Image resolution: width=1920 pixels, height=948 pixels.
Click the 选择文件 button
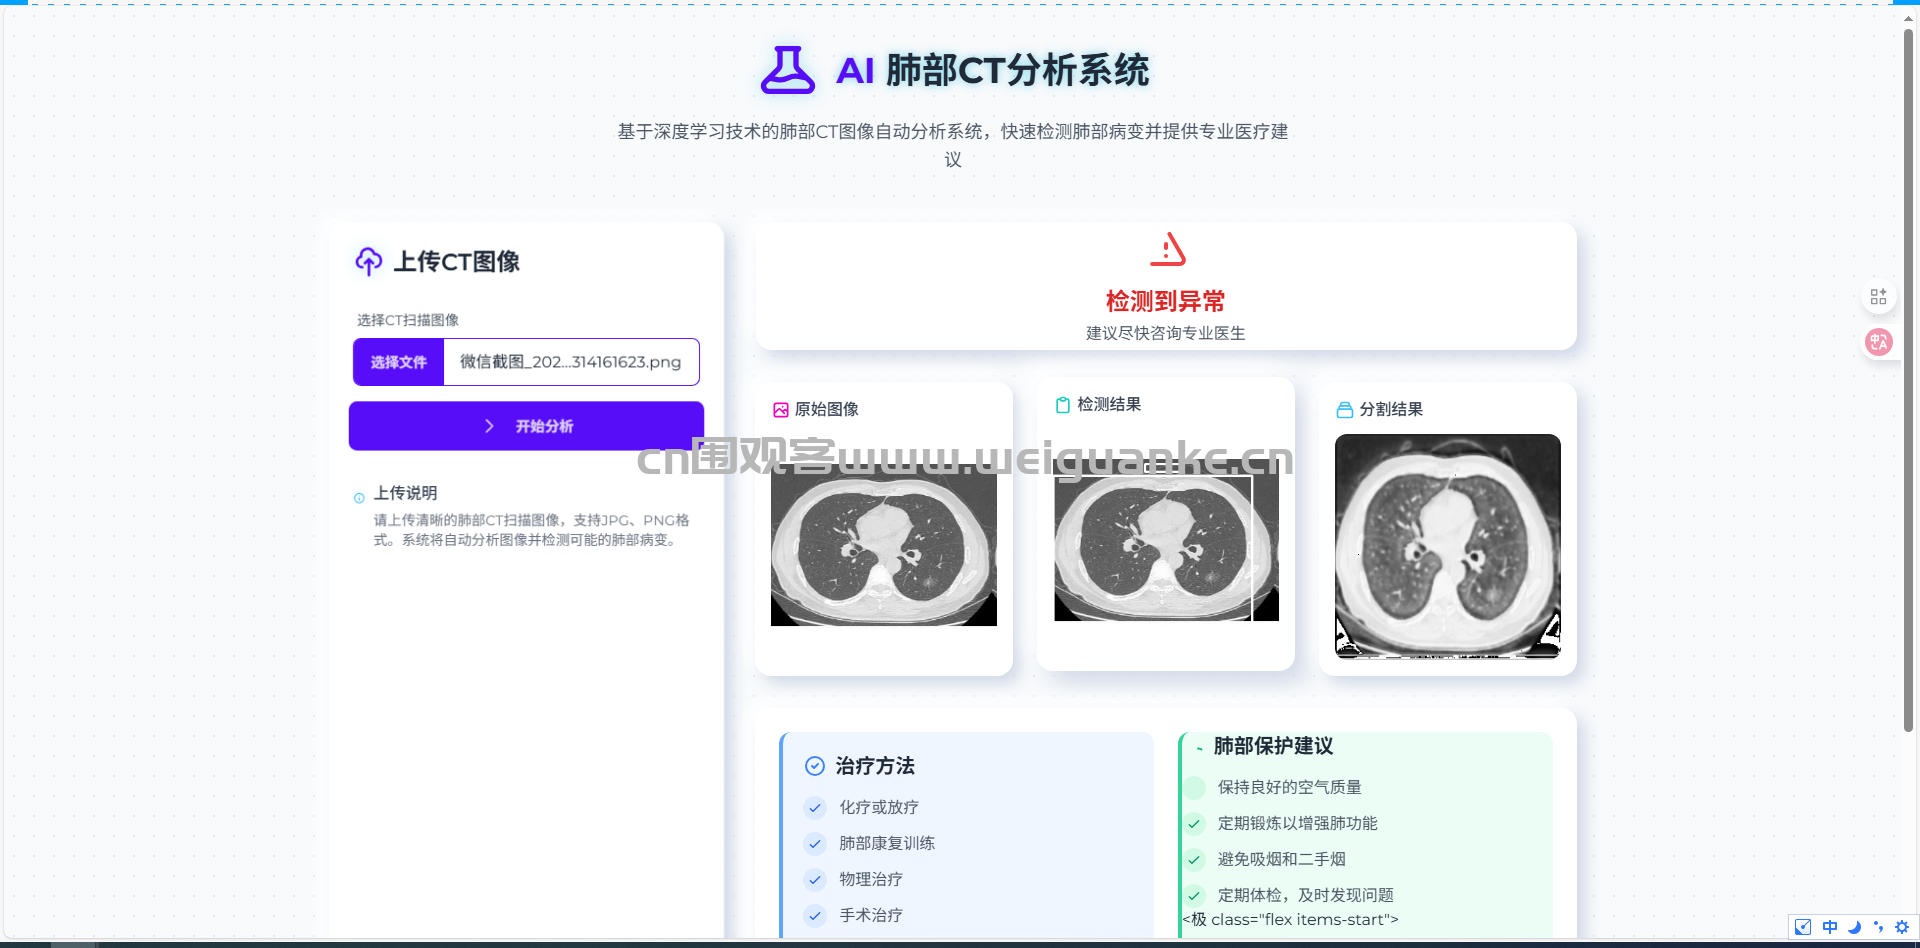(x=398, y=362)
